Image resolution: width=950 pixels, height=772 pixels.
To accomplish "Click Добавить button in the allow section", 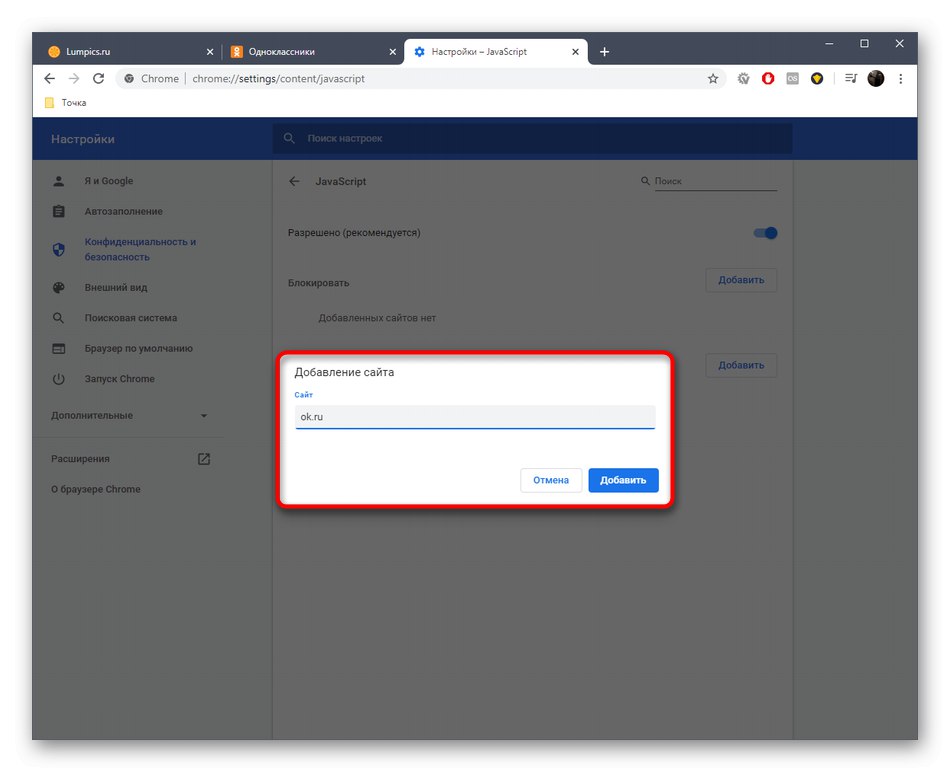I will 741,365.
